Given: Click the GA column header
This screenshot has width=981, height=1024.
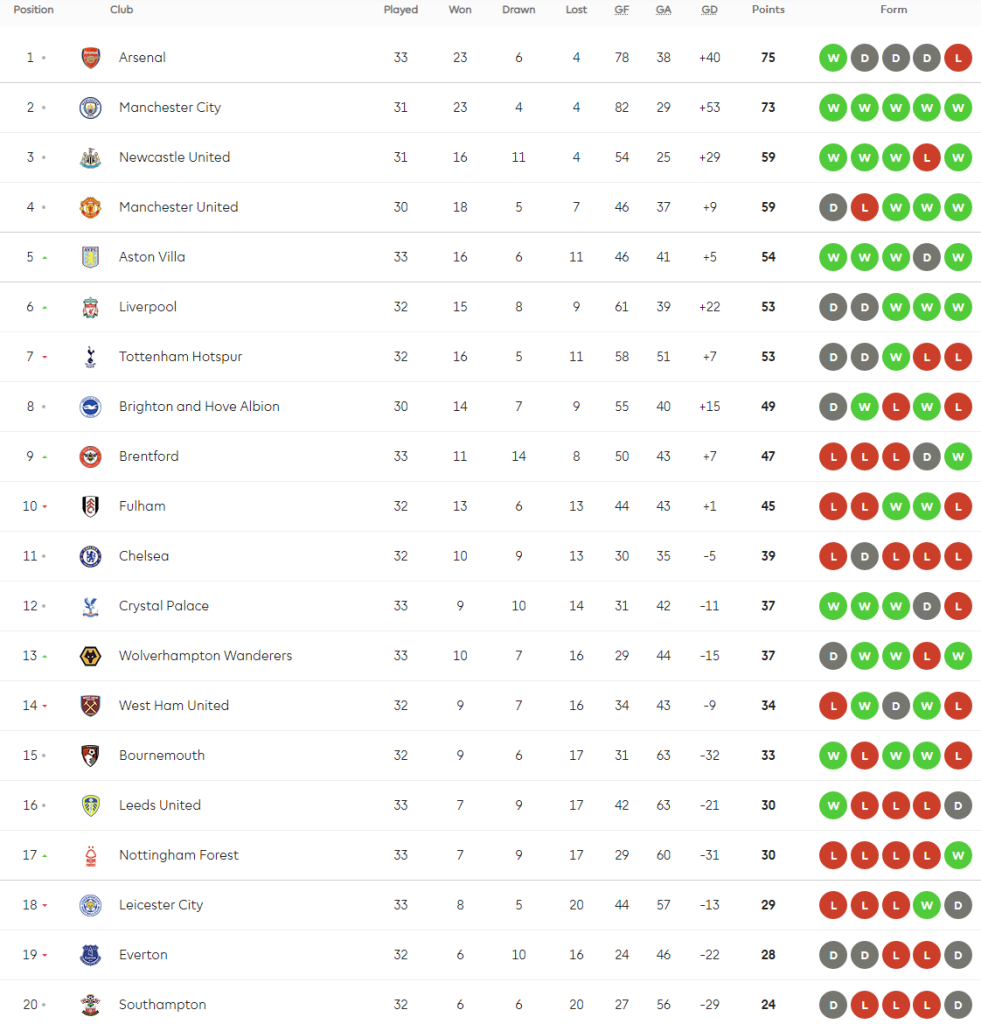Looking at the screenshot, I should tap(663, 10).
